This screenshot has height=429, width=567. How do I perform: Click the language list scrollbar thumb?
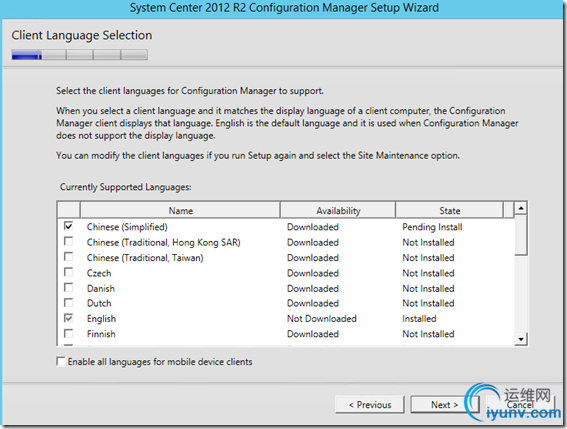[521, 235]
